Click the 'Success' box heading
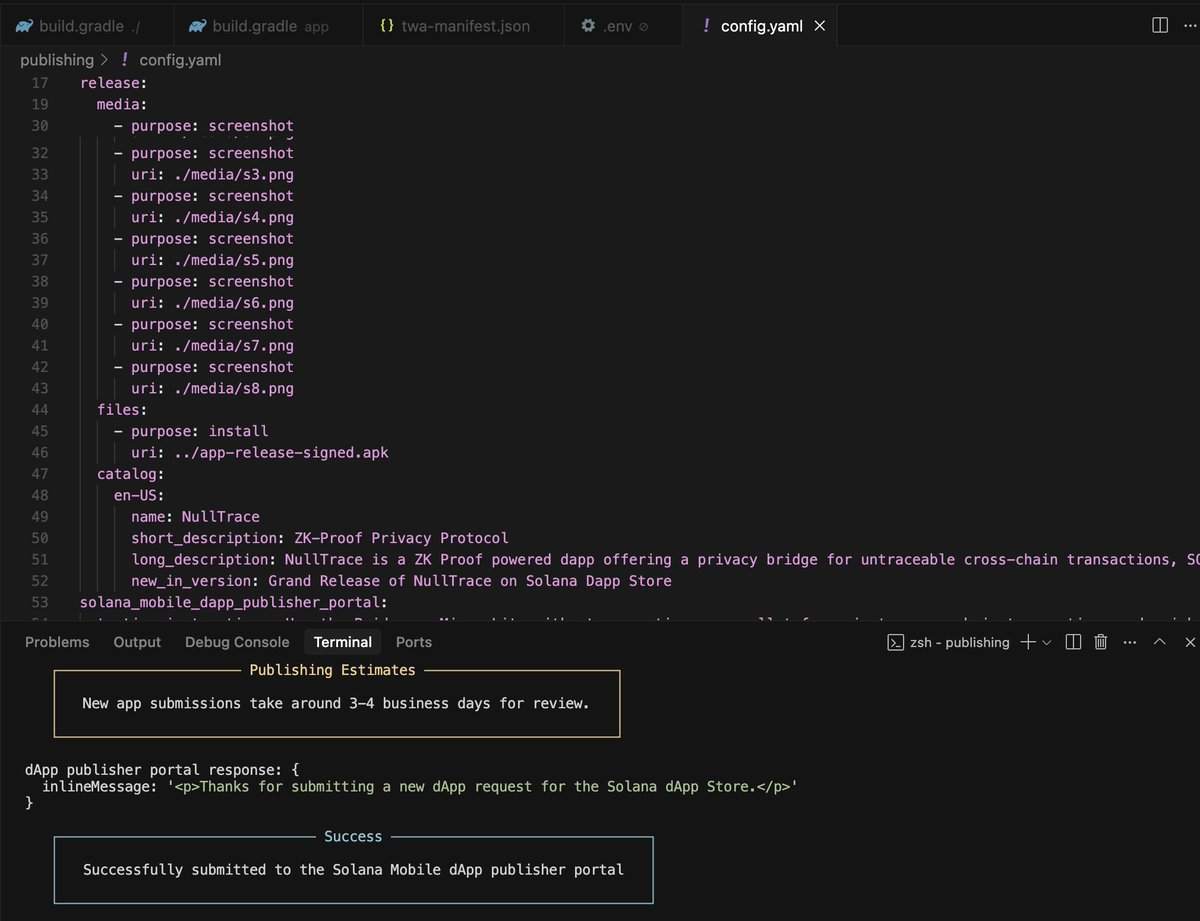The image size is (1200, 921). [x=353, y=836]
